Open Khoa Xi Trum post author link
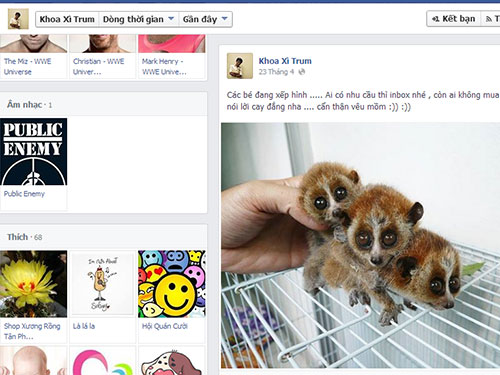500x375 pixels. 285,61
